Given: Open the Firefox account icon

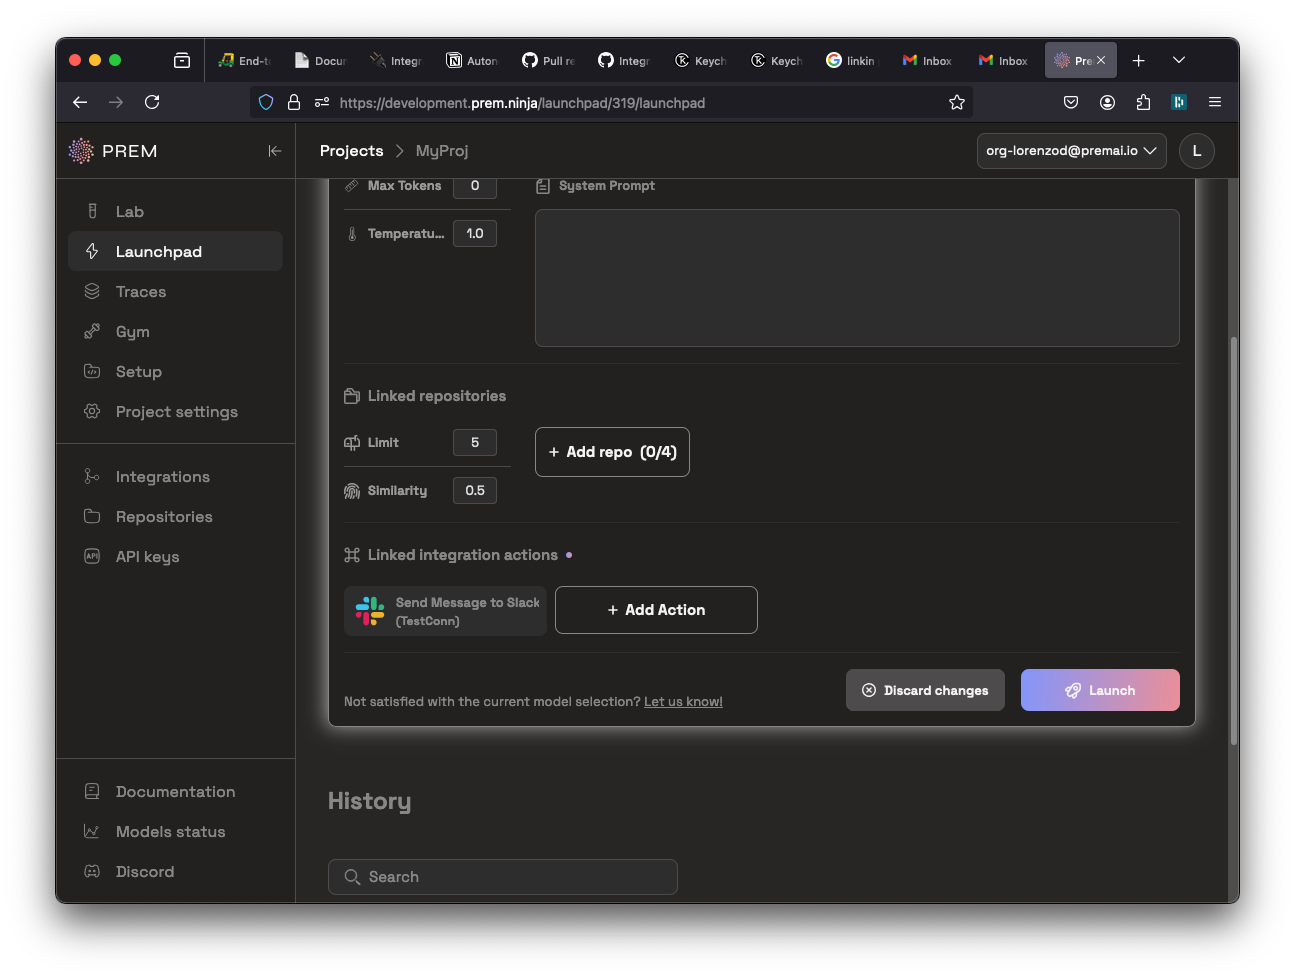Looking at the screenshot, I should pos(1107,102).
